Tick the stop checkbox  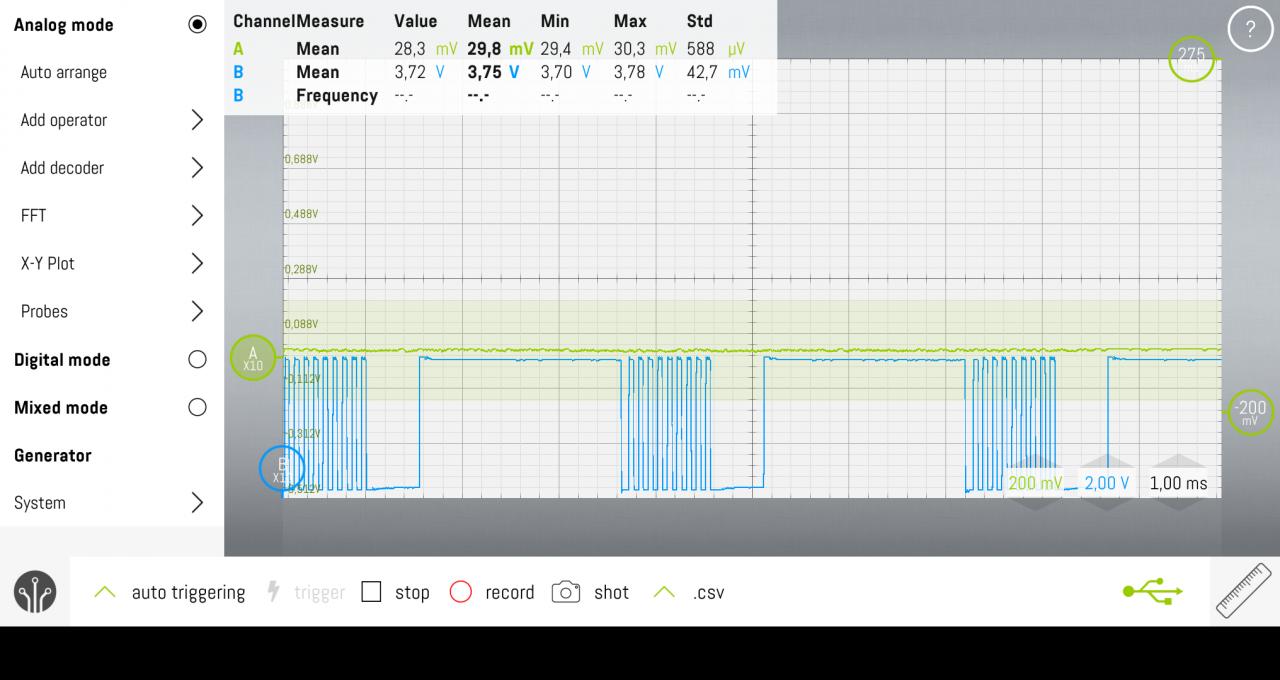point(371,592)
